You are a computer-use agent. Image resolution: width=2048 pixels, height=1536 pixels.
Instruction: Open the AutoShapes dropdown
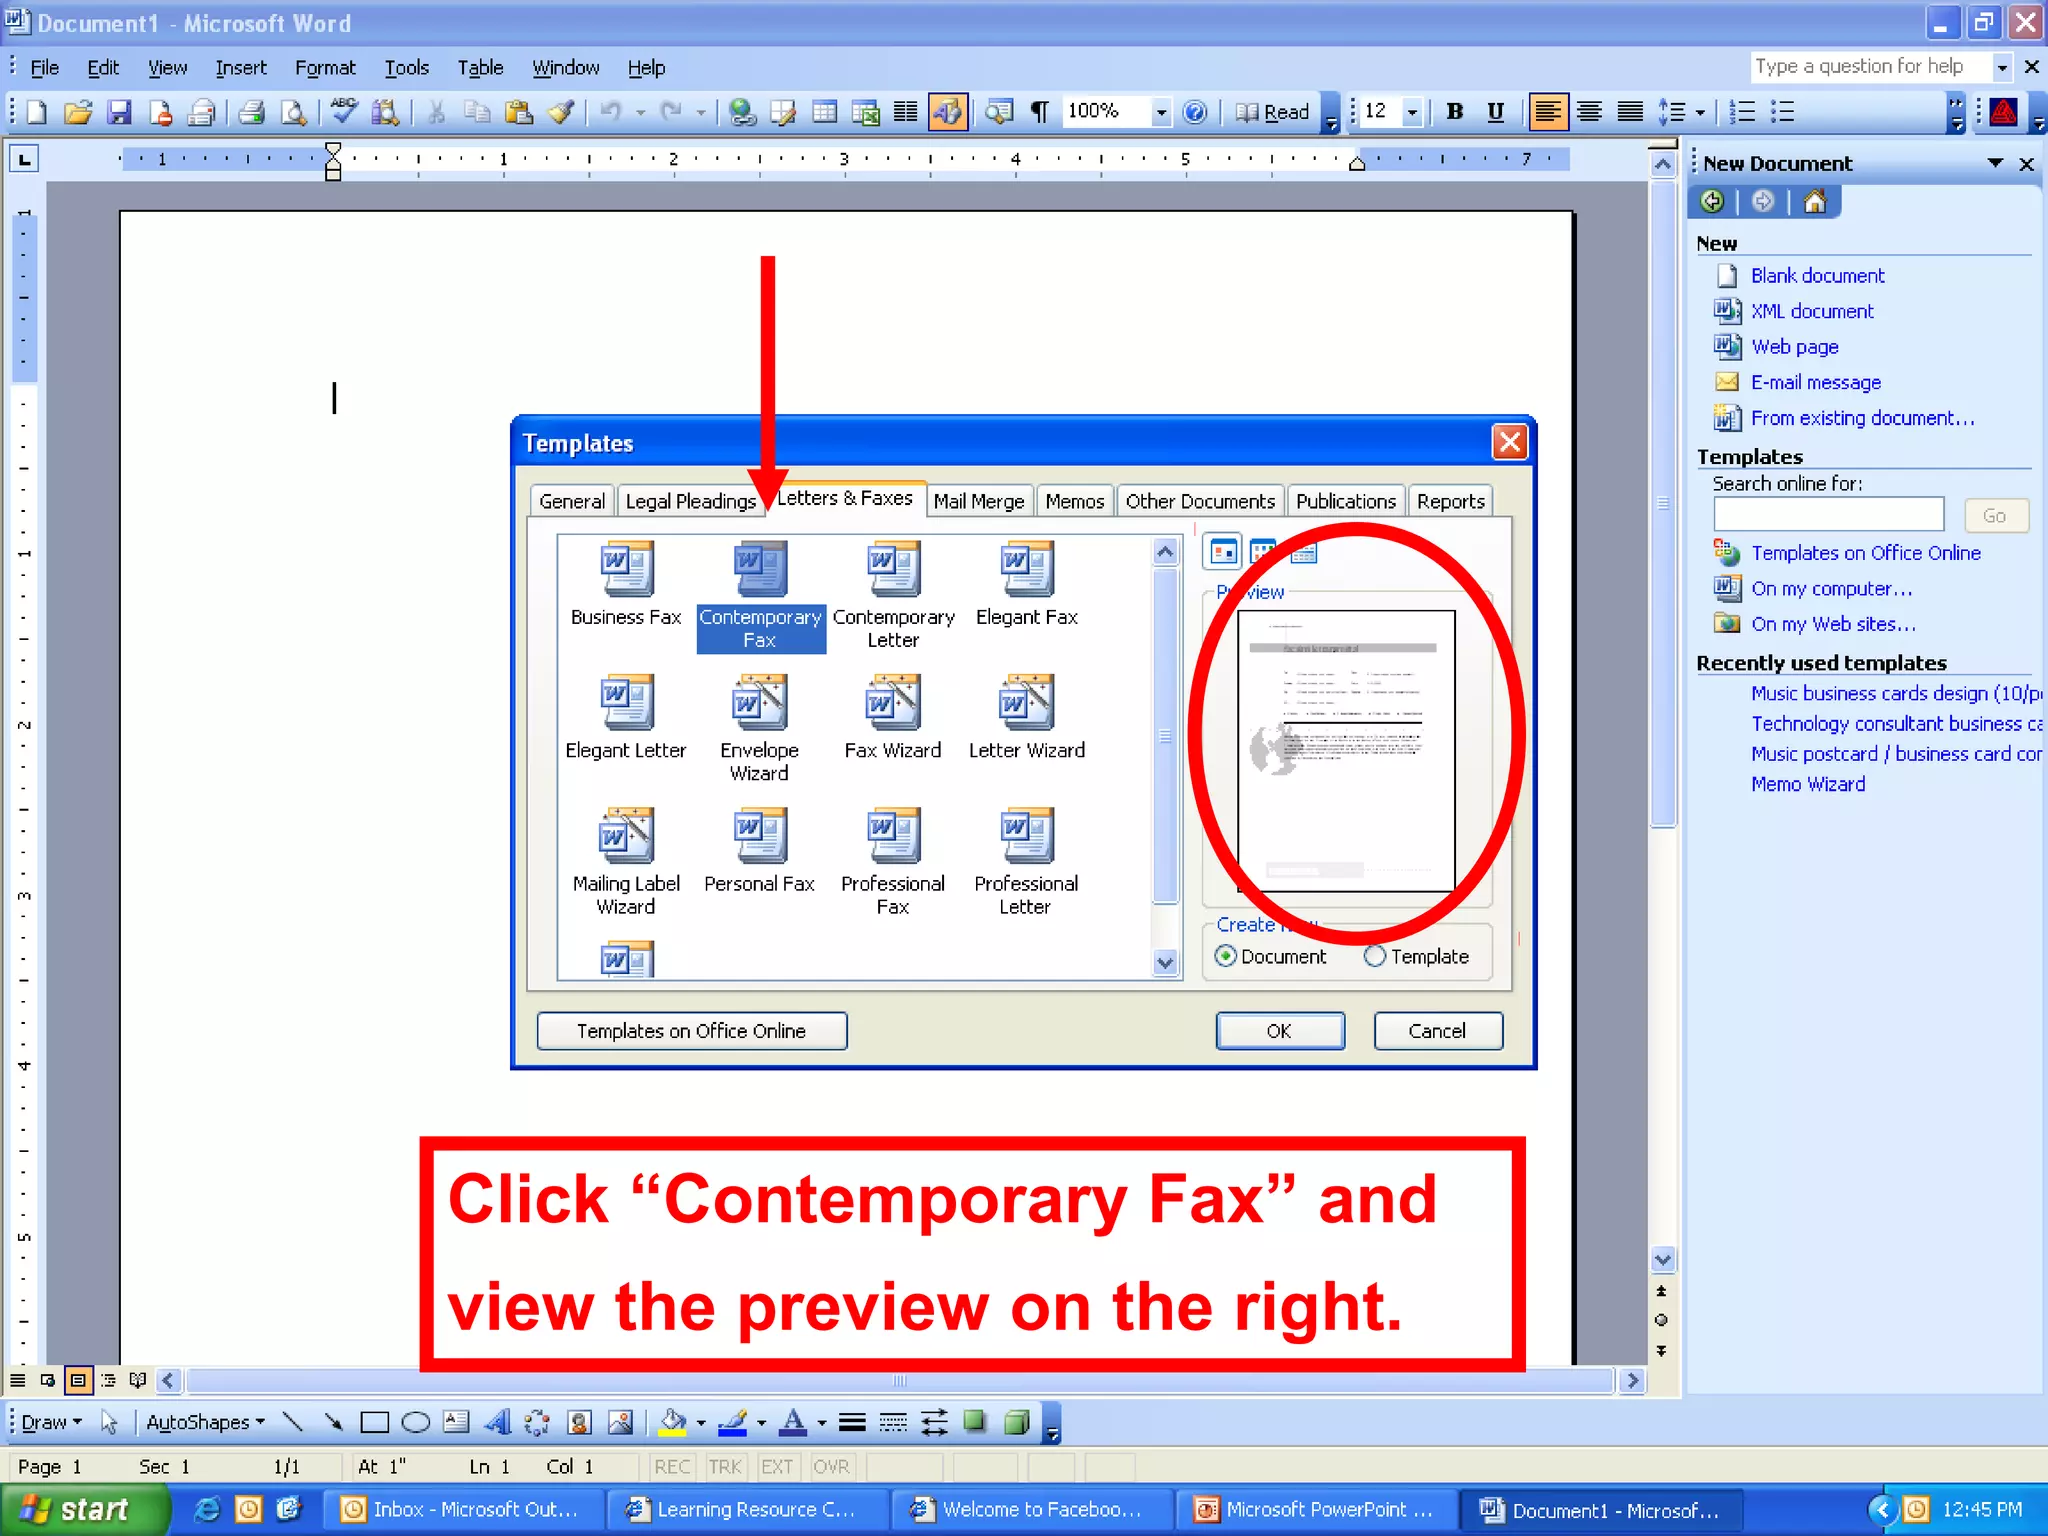205,1422
